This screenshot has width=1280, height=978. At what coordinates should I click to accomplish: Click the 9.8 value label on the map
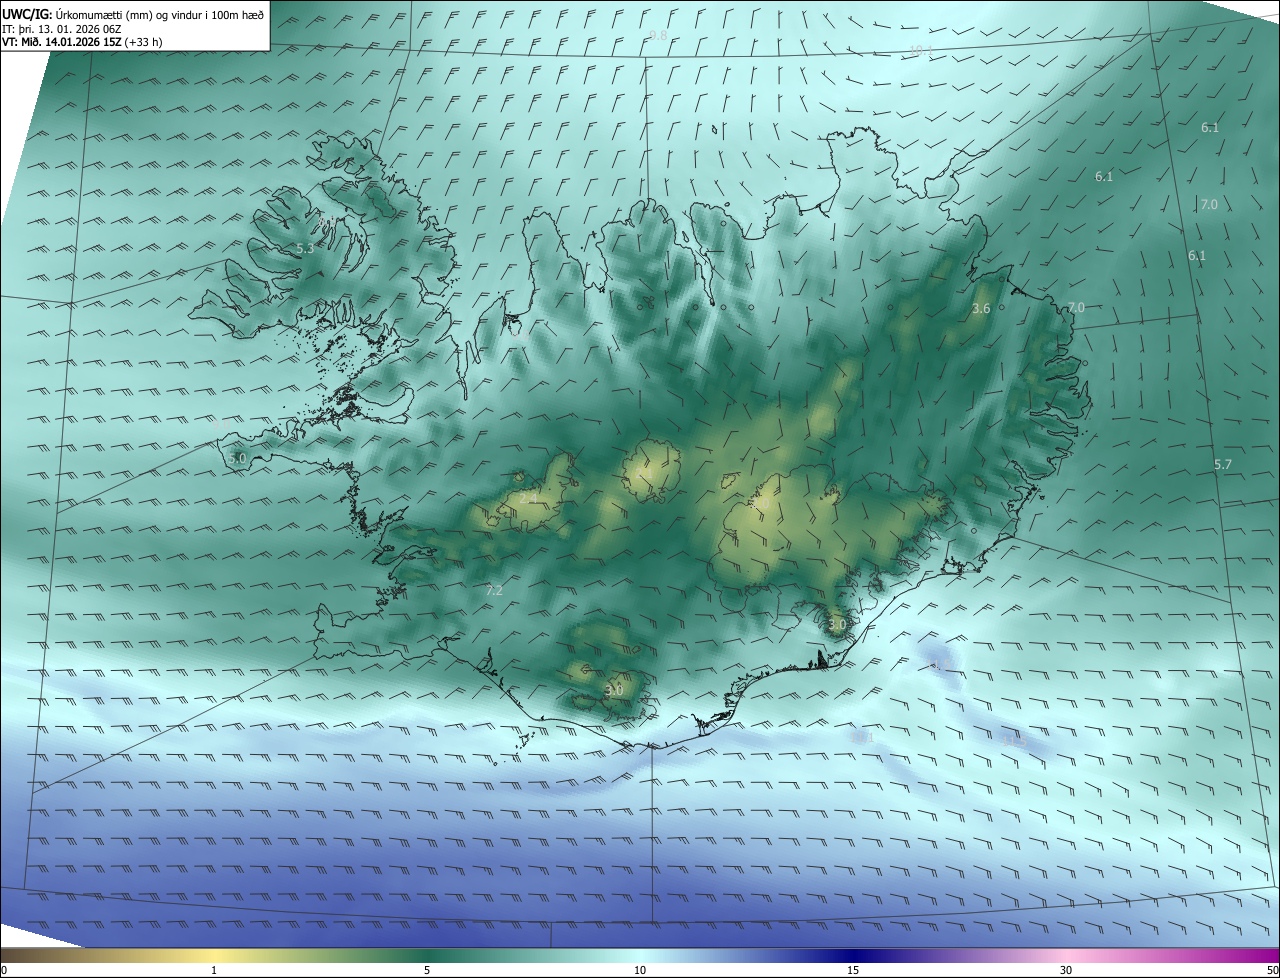pos(658,35)
